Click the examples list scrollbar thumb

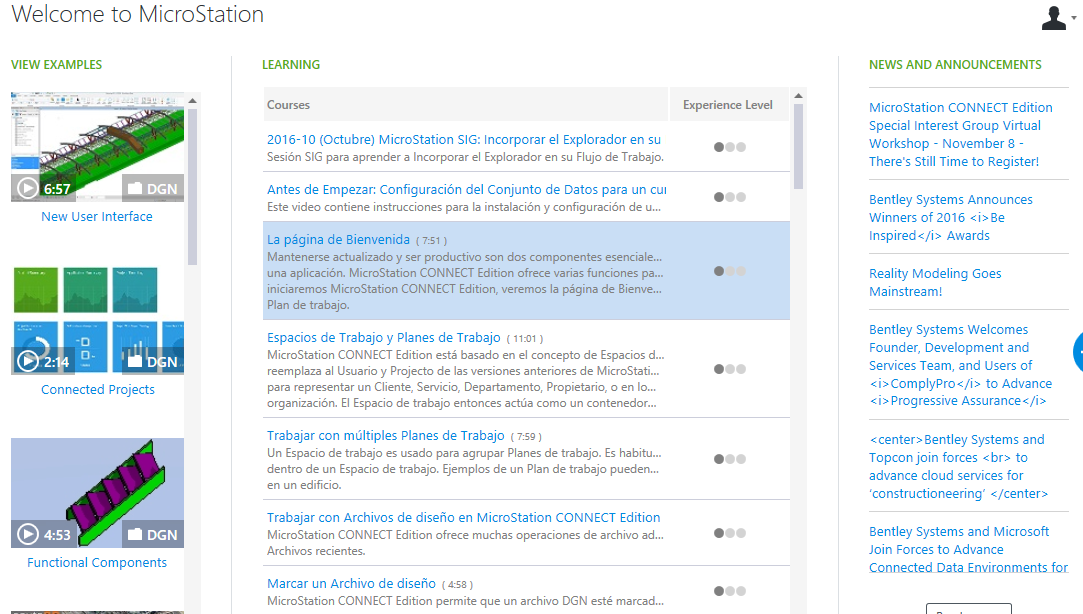tap(193, 186)
